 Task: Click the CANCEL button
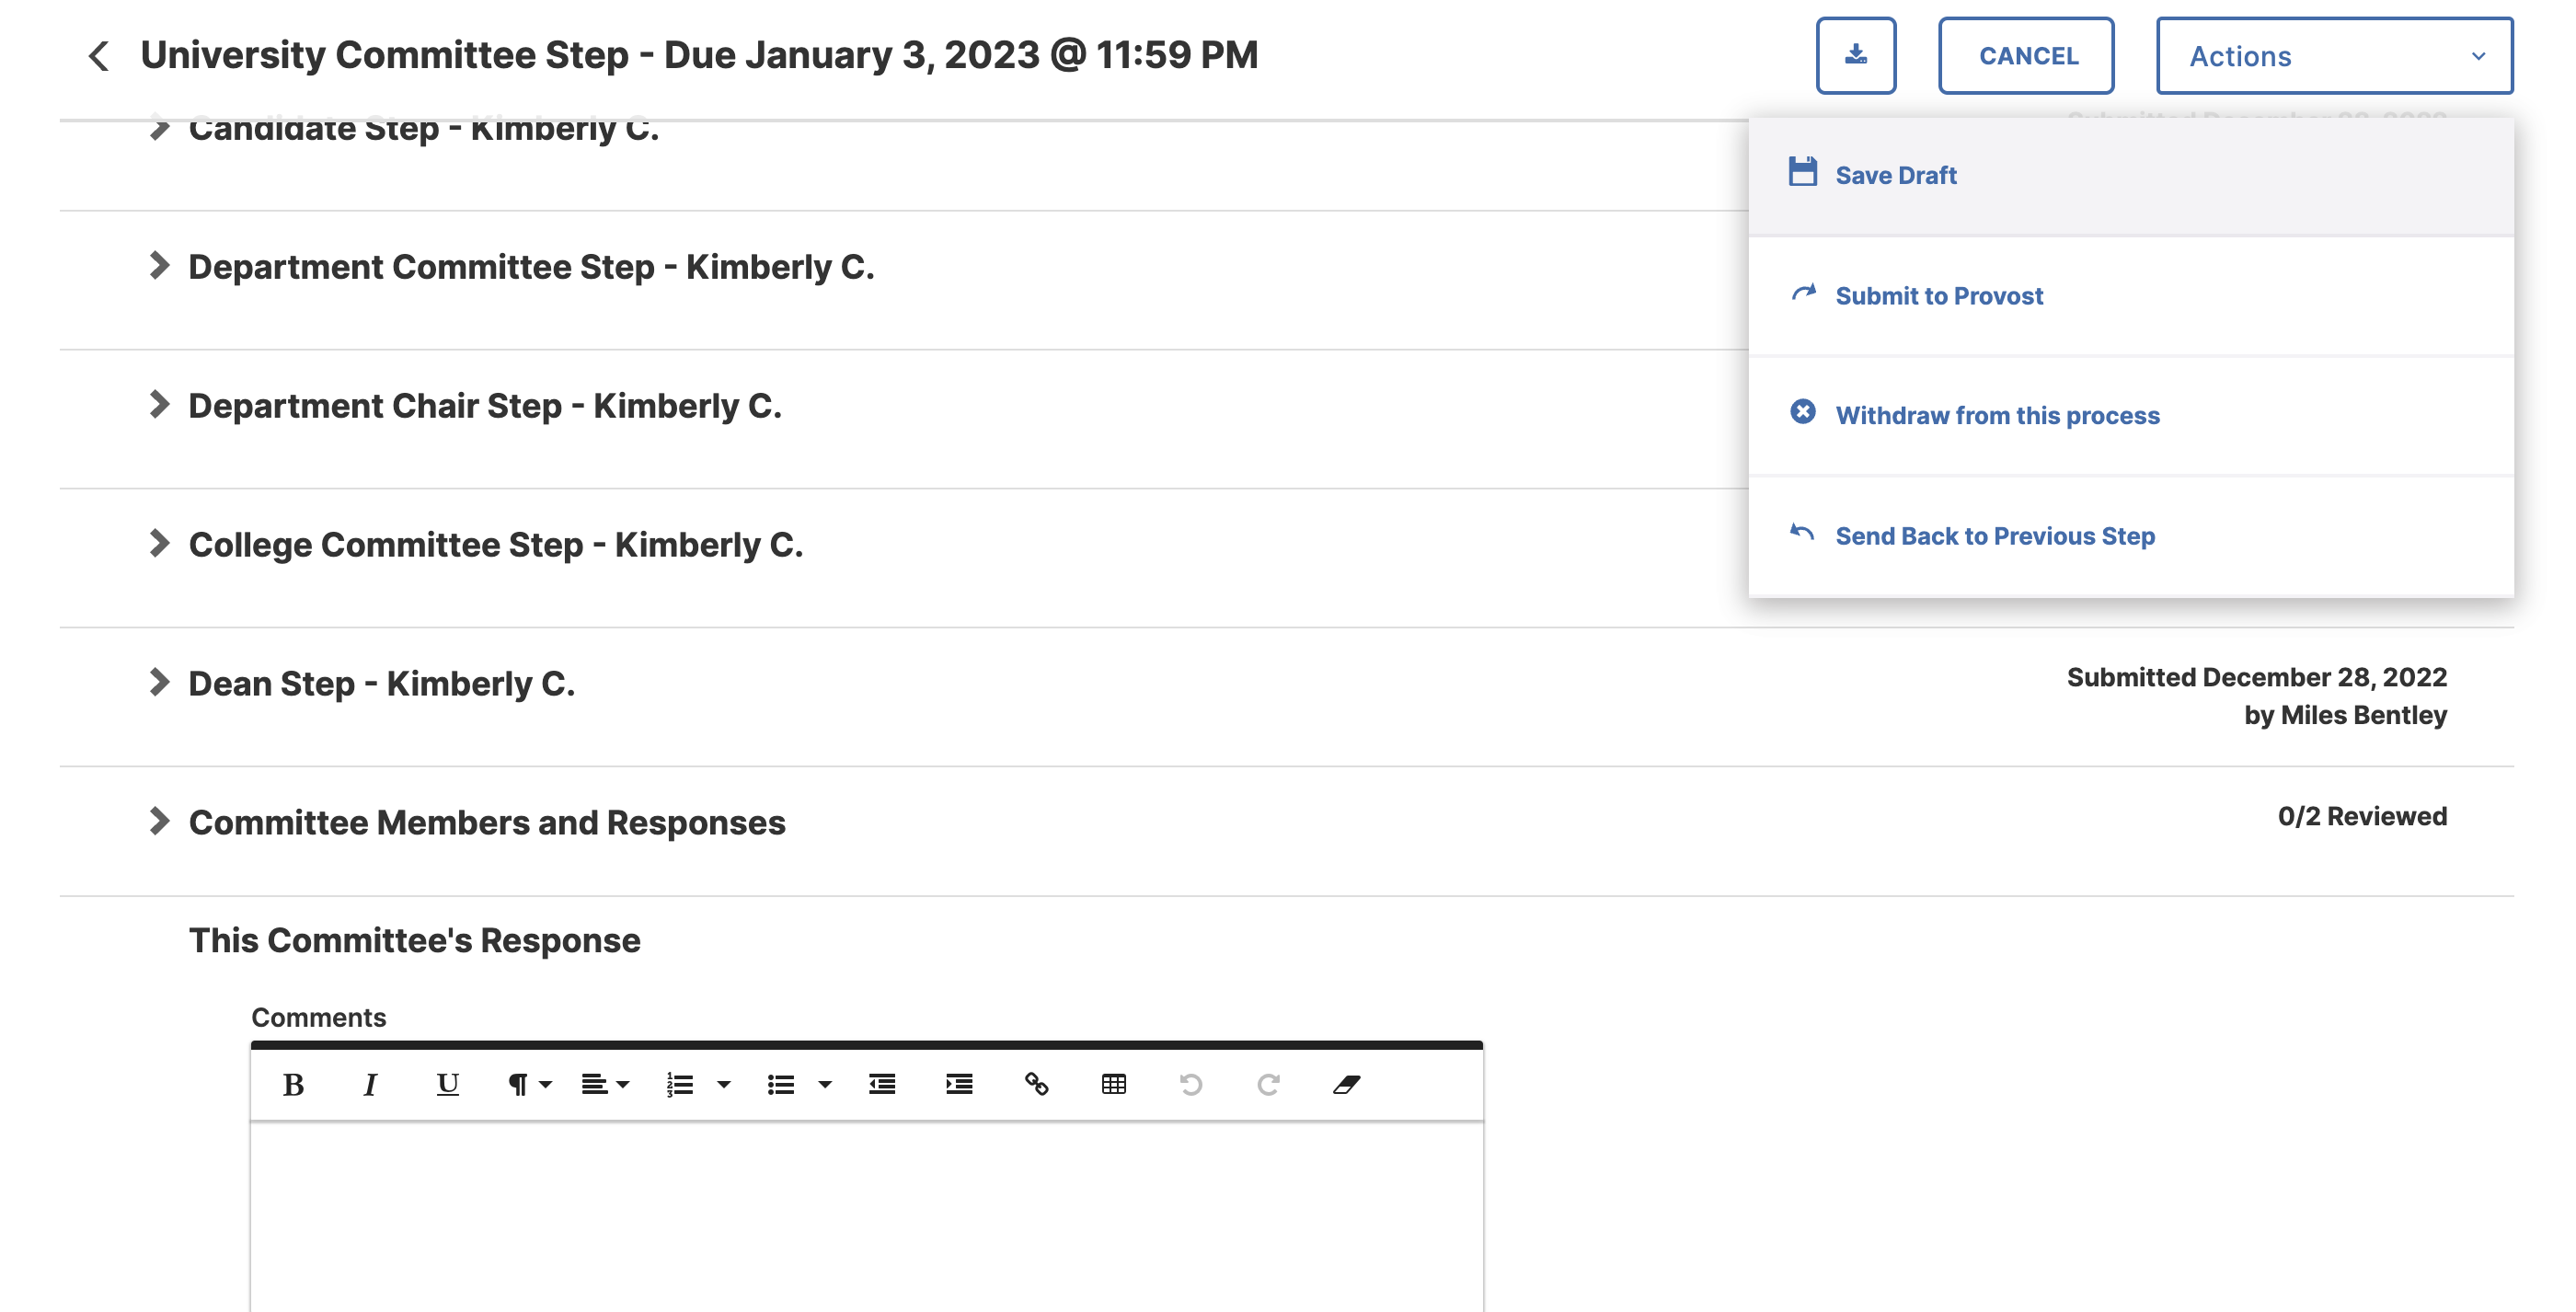(2026, 56)
